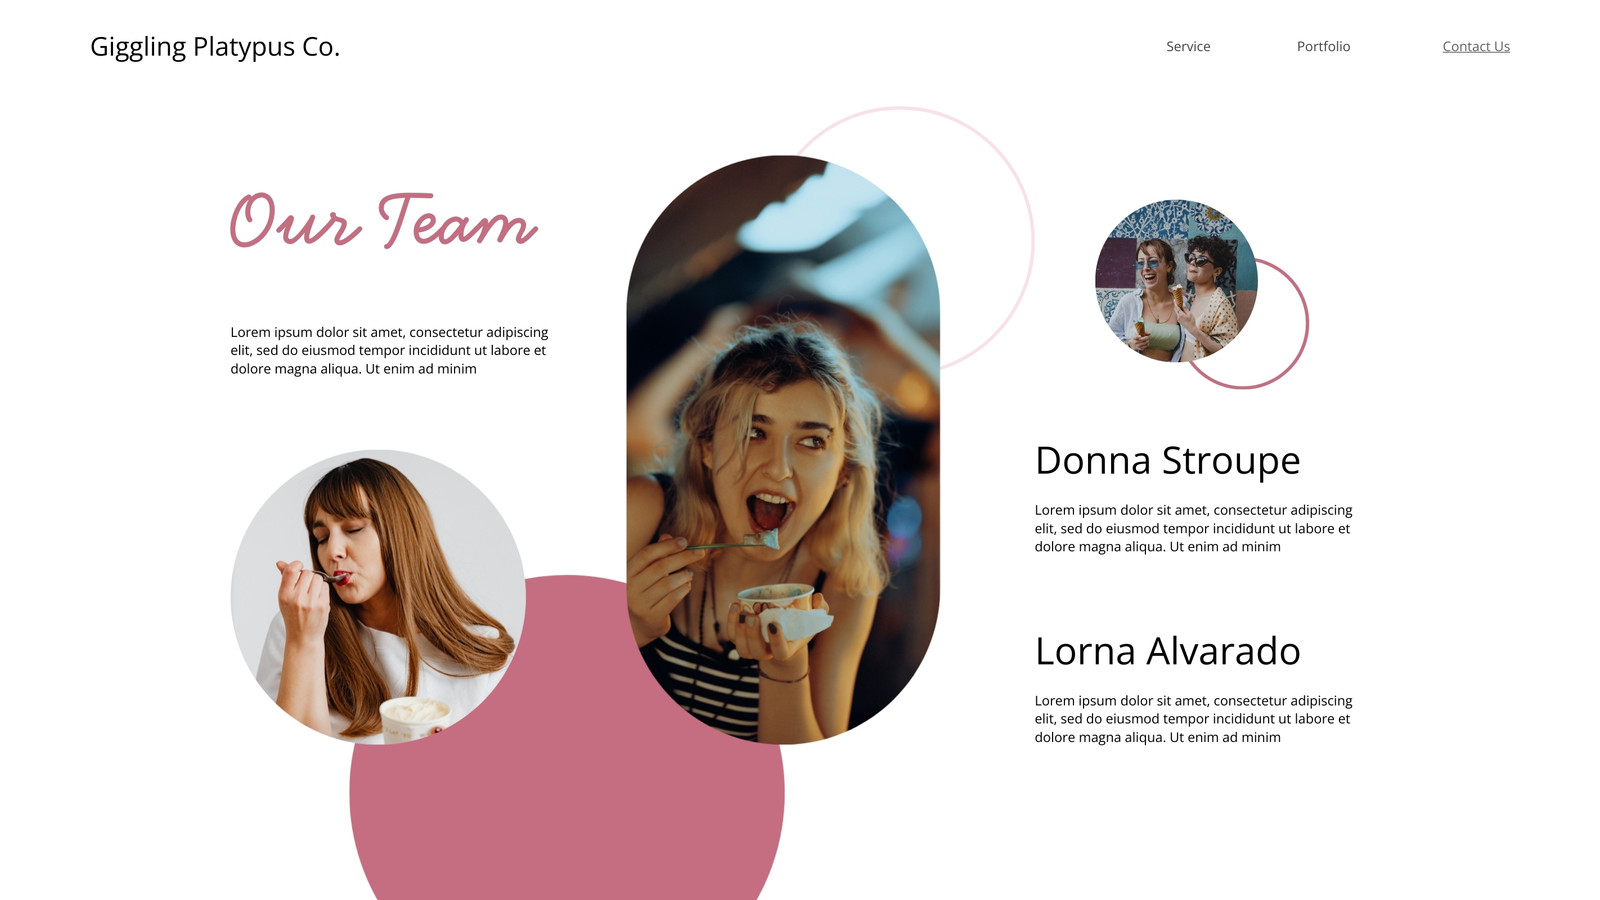Select the Our Team script heading
Screen dimensions: 1600x900
coord(384,220)
